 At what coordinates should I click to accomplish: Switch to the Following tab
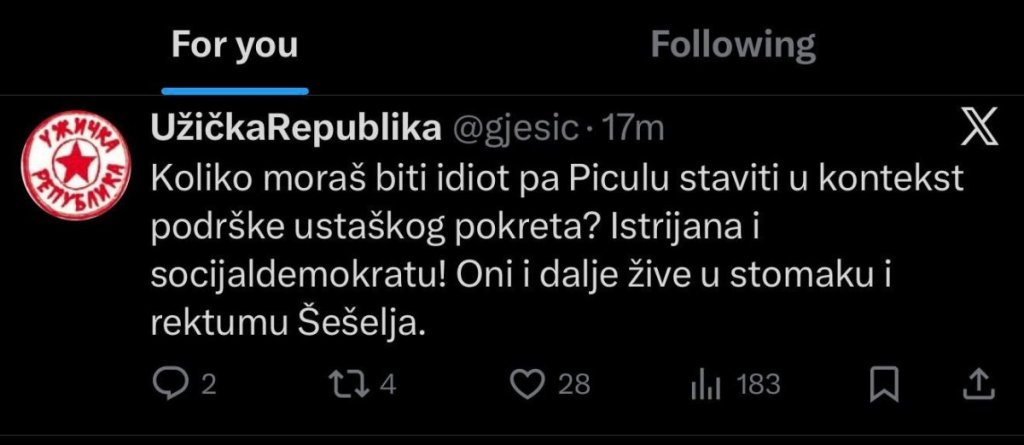[x=733, y=45]
